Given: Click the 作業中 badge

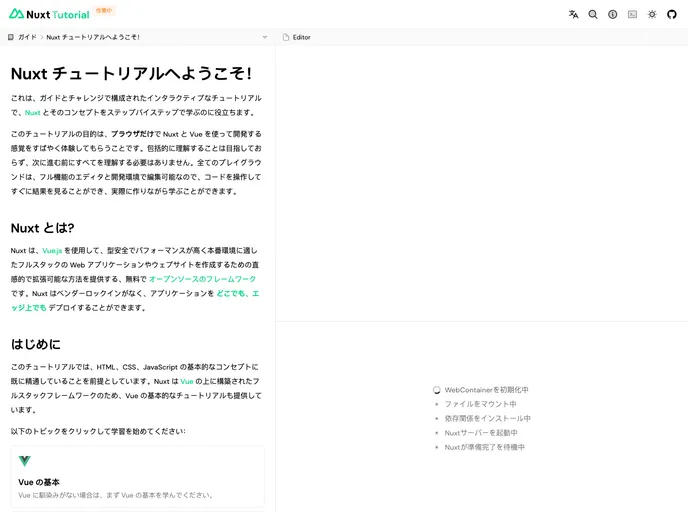Looking at the screenshot, I should (x=104, y=11).
